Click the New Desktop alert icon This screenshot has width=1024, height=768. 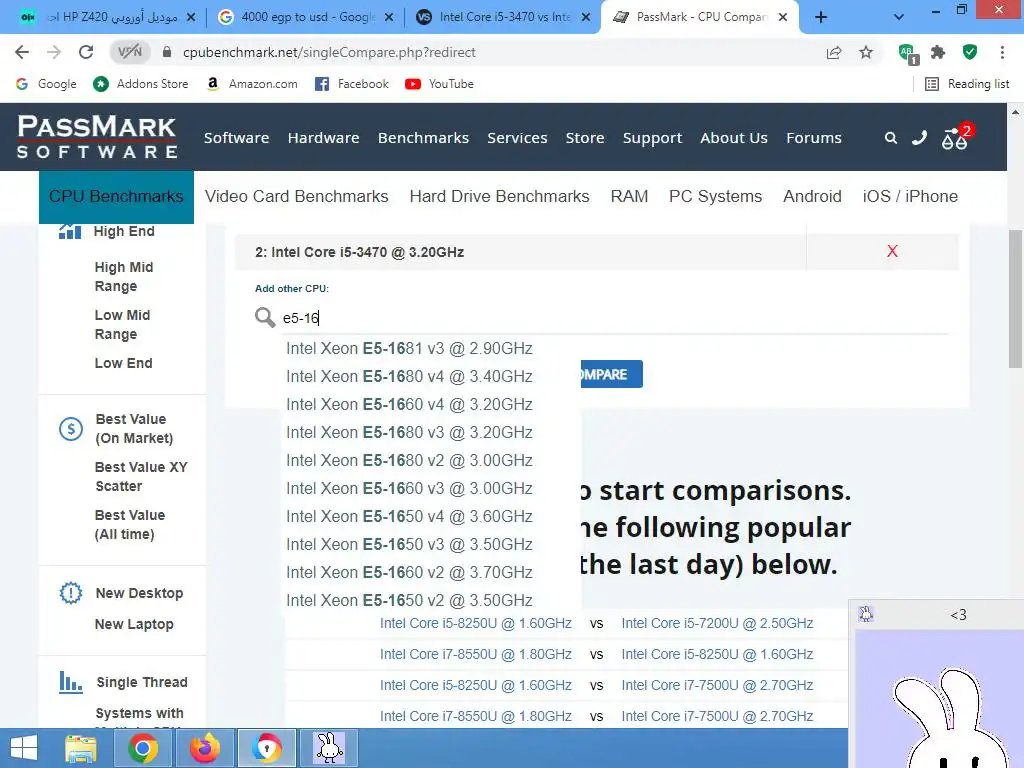point(71,593)
